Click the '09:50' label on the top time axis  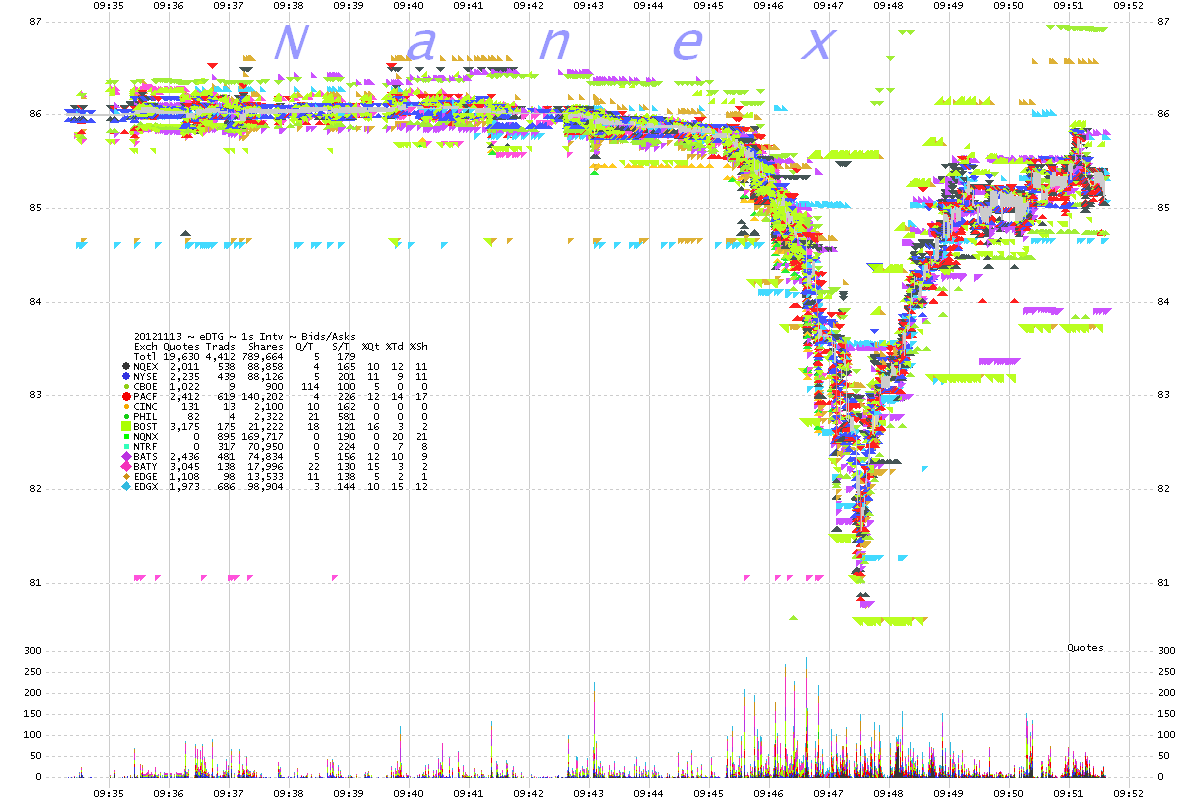(x=1009, y=6)
